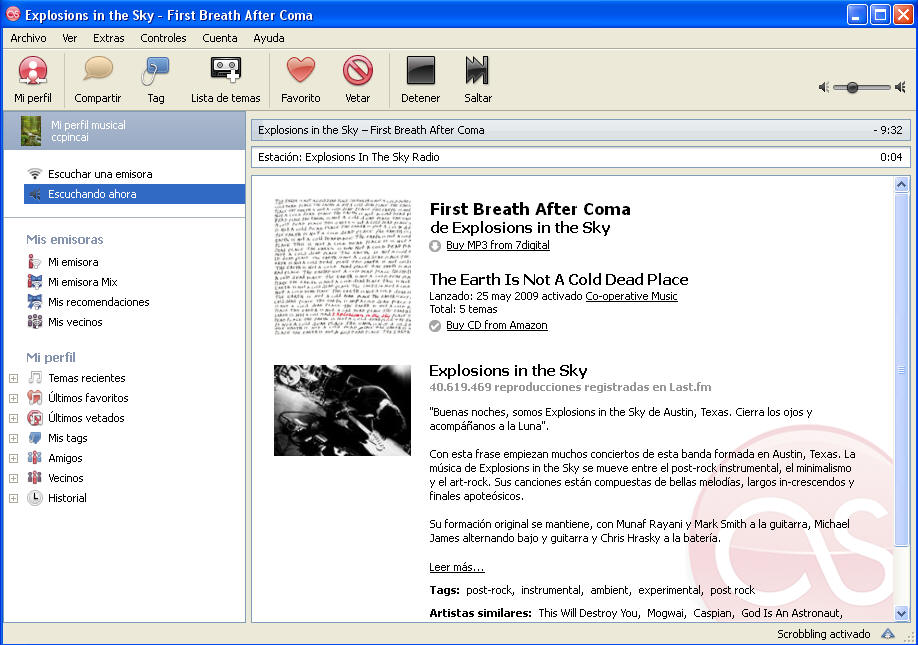Expand Mis tags tree node
This screenshot has width=918, height=645.
pyautogui.click(x=13, y=438)
